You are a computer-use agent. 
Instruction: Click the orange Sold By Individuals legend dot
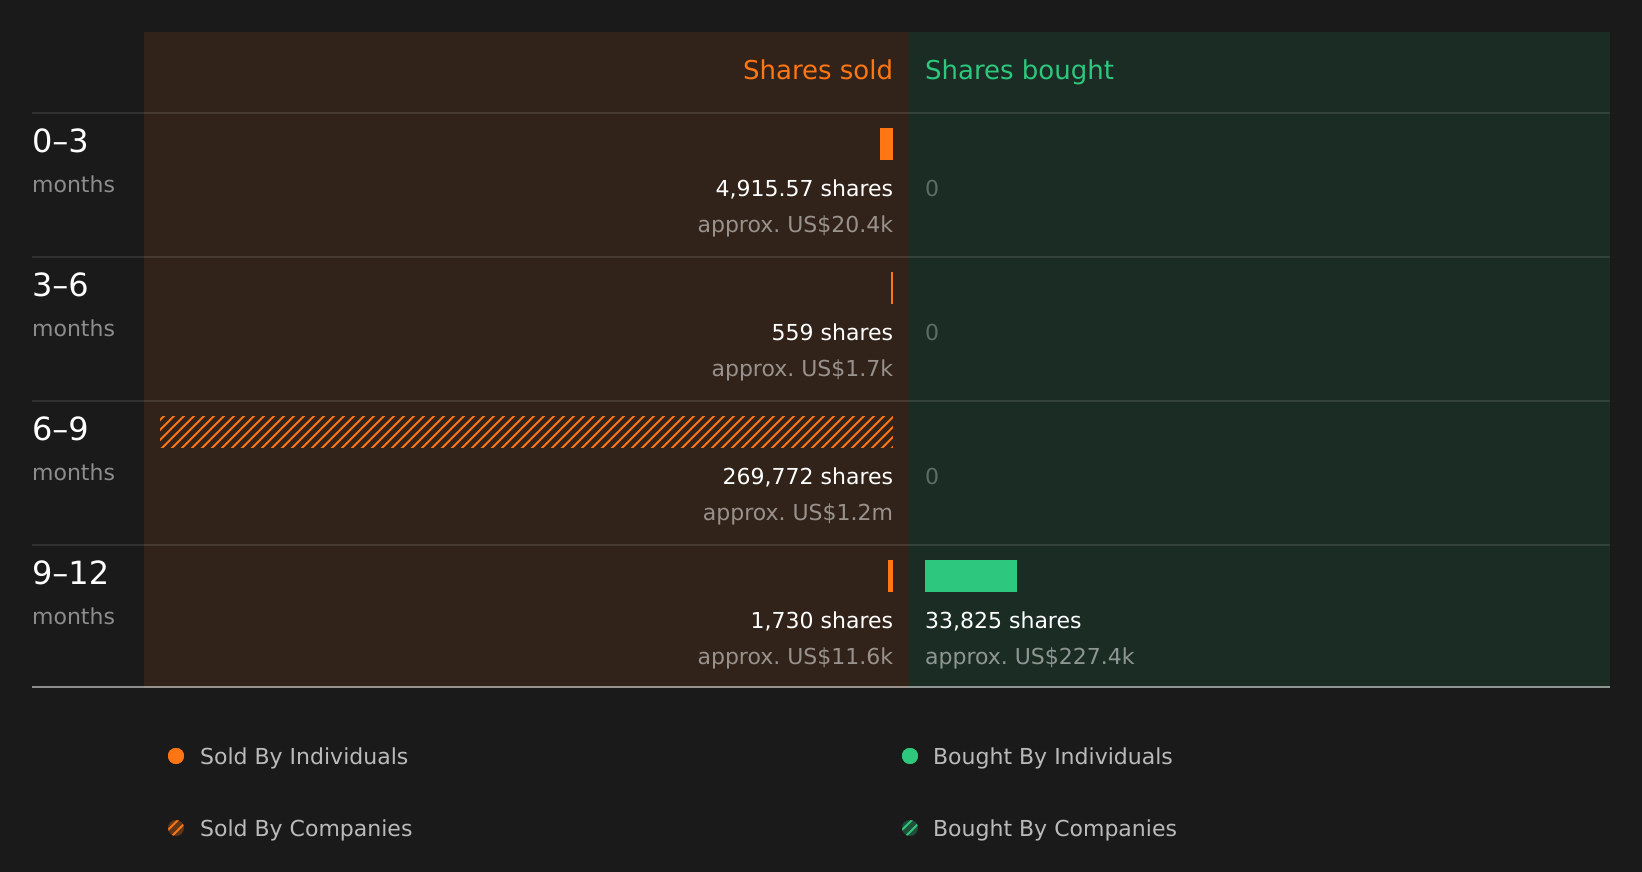tap(176, 756)
